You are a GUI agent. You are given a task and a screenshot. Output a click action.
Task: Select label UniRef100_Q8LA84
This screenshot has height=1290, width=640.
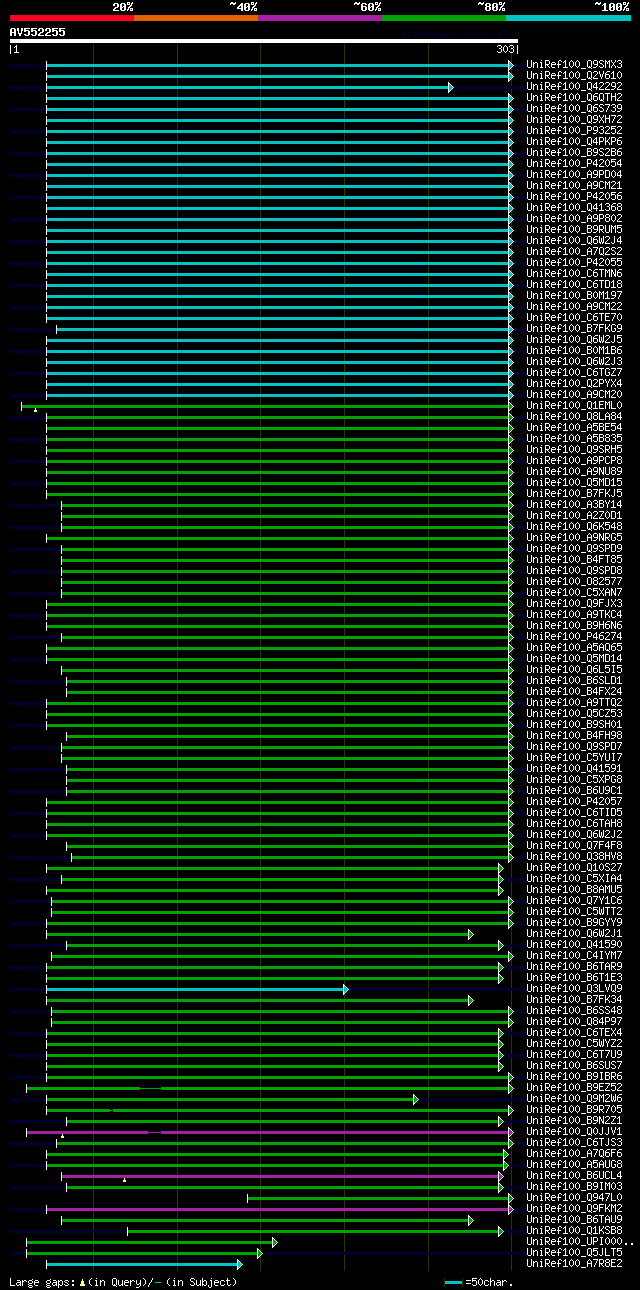tap(574, 417)
